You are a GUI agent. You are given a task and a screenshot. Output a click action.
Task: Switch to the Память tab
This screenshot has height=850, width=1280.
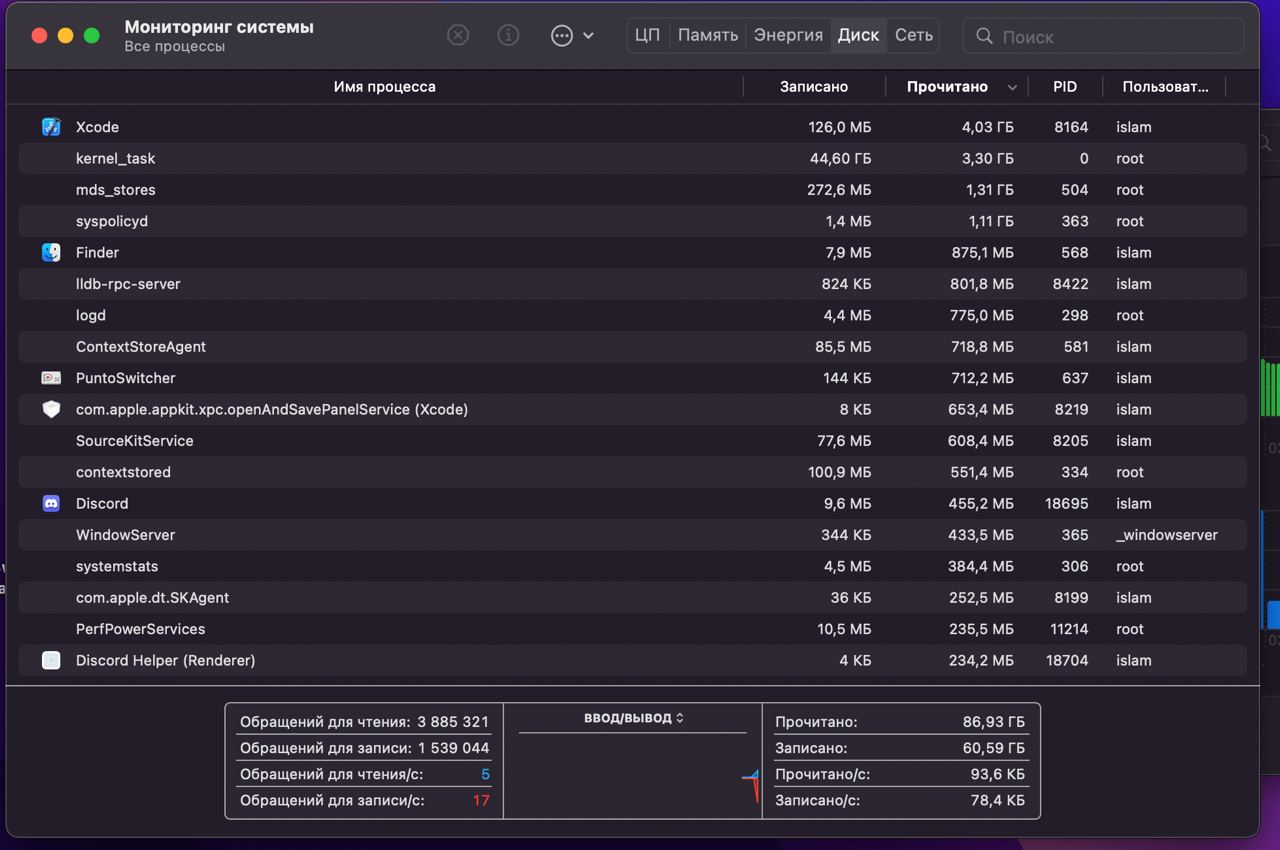(708, 35)
